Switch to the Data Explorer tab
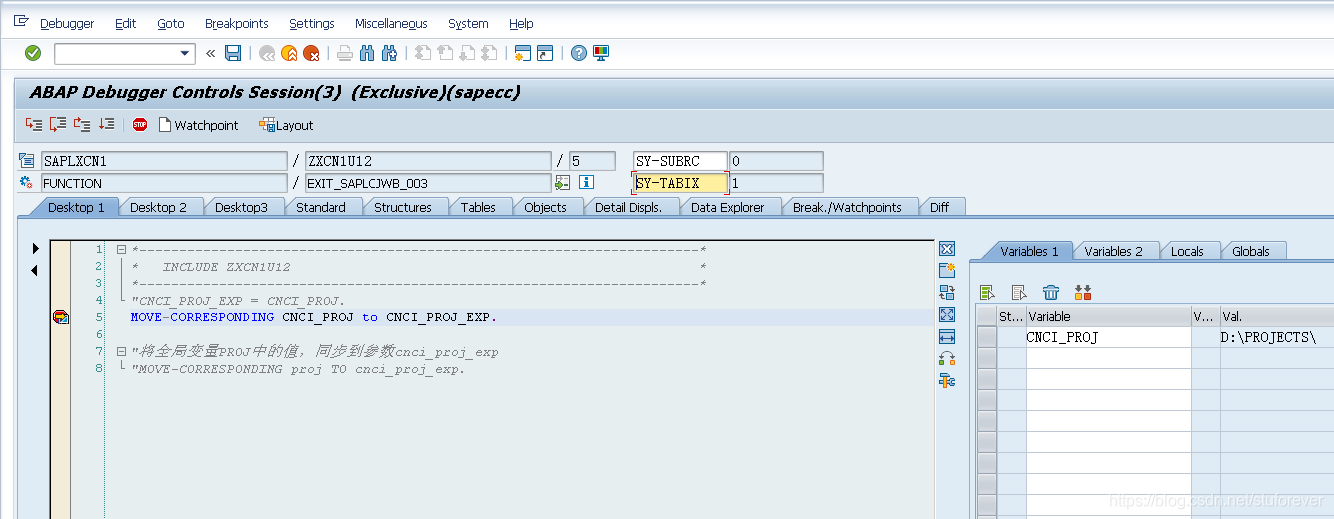Image resolution: width=1334 pixels, height=519 pixels. (x=728, y=207)
